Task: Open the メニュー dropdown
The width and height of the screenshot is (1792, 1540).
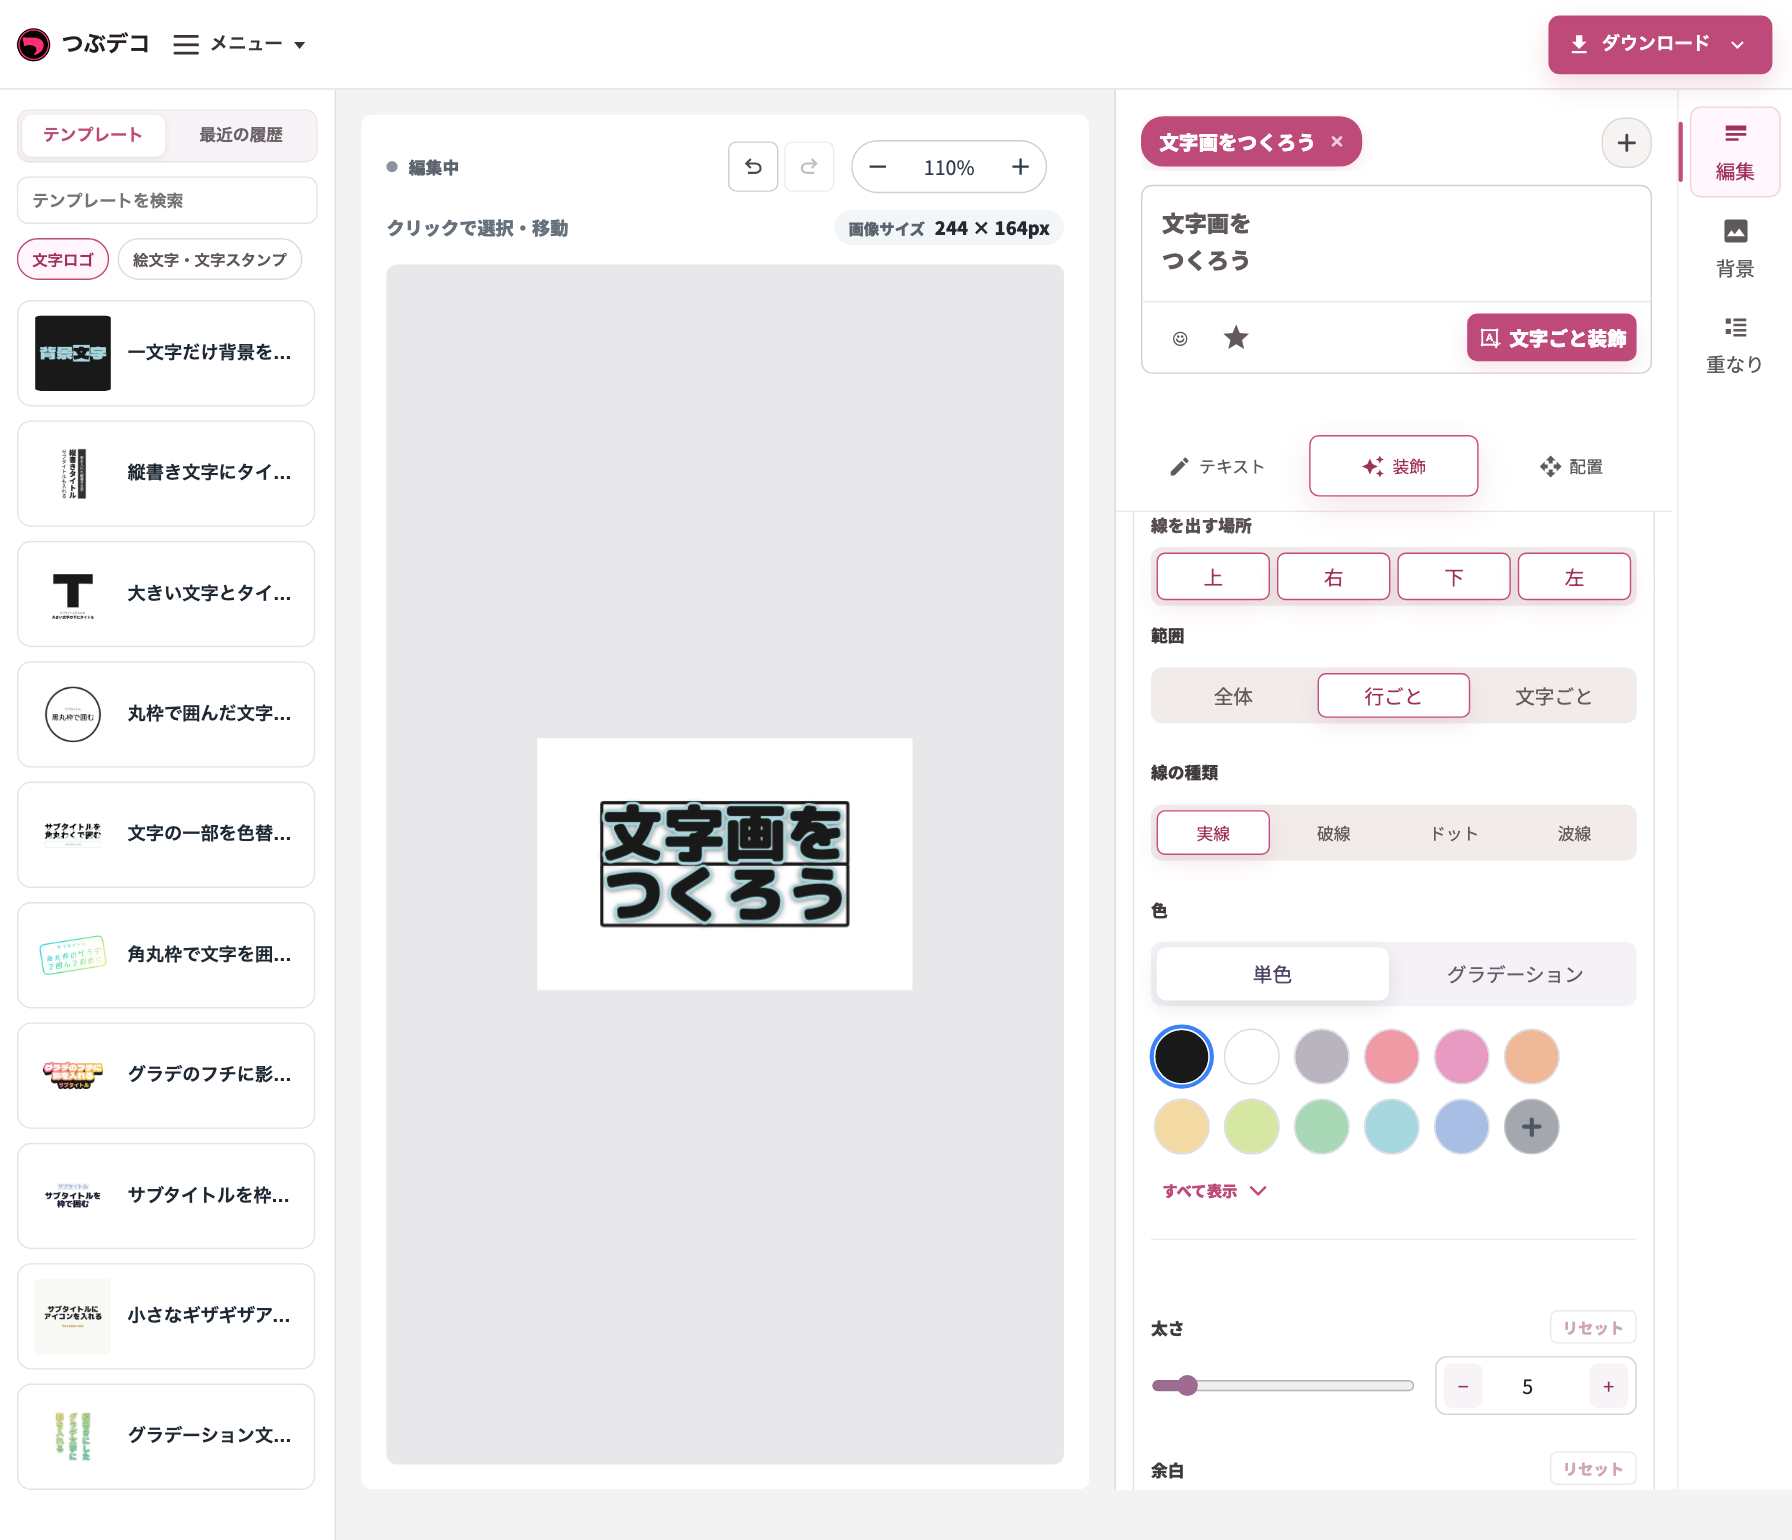Action: [x=239, y=44]
